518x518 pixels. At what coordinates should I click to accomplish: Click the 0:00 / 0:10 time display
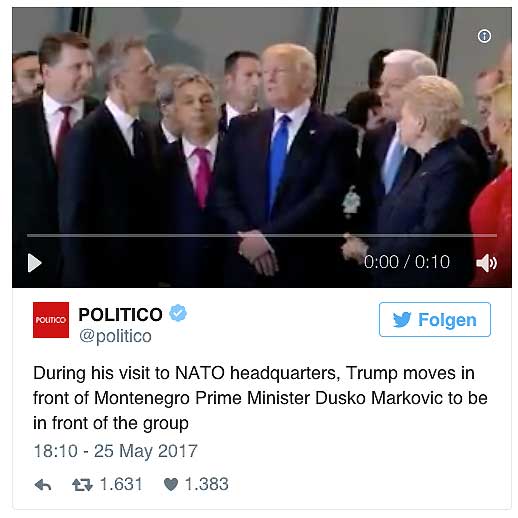tap(407, 262)
